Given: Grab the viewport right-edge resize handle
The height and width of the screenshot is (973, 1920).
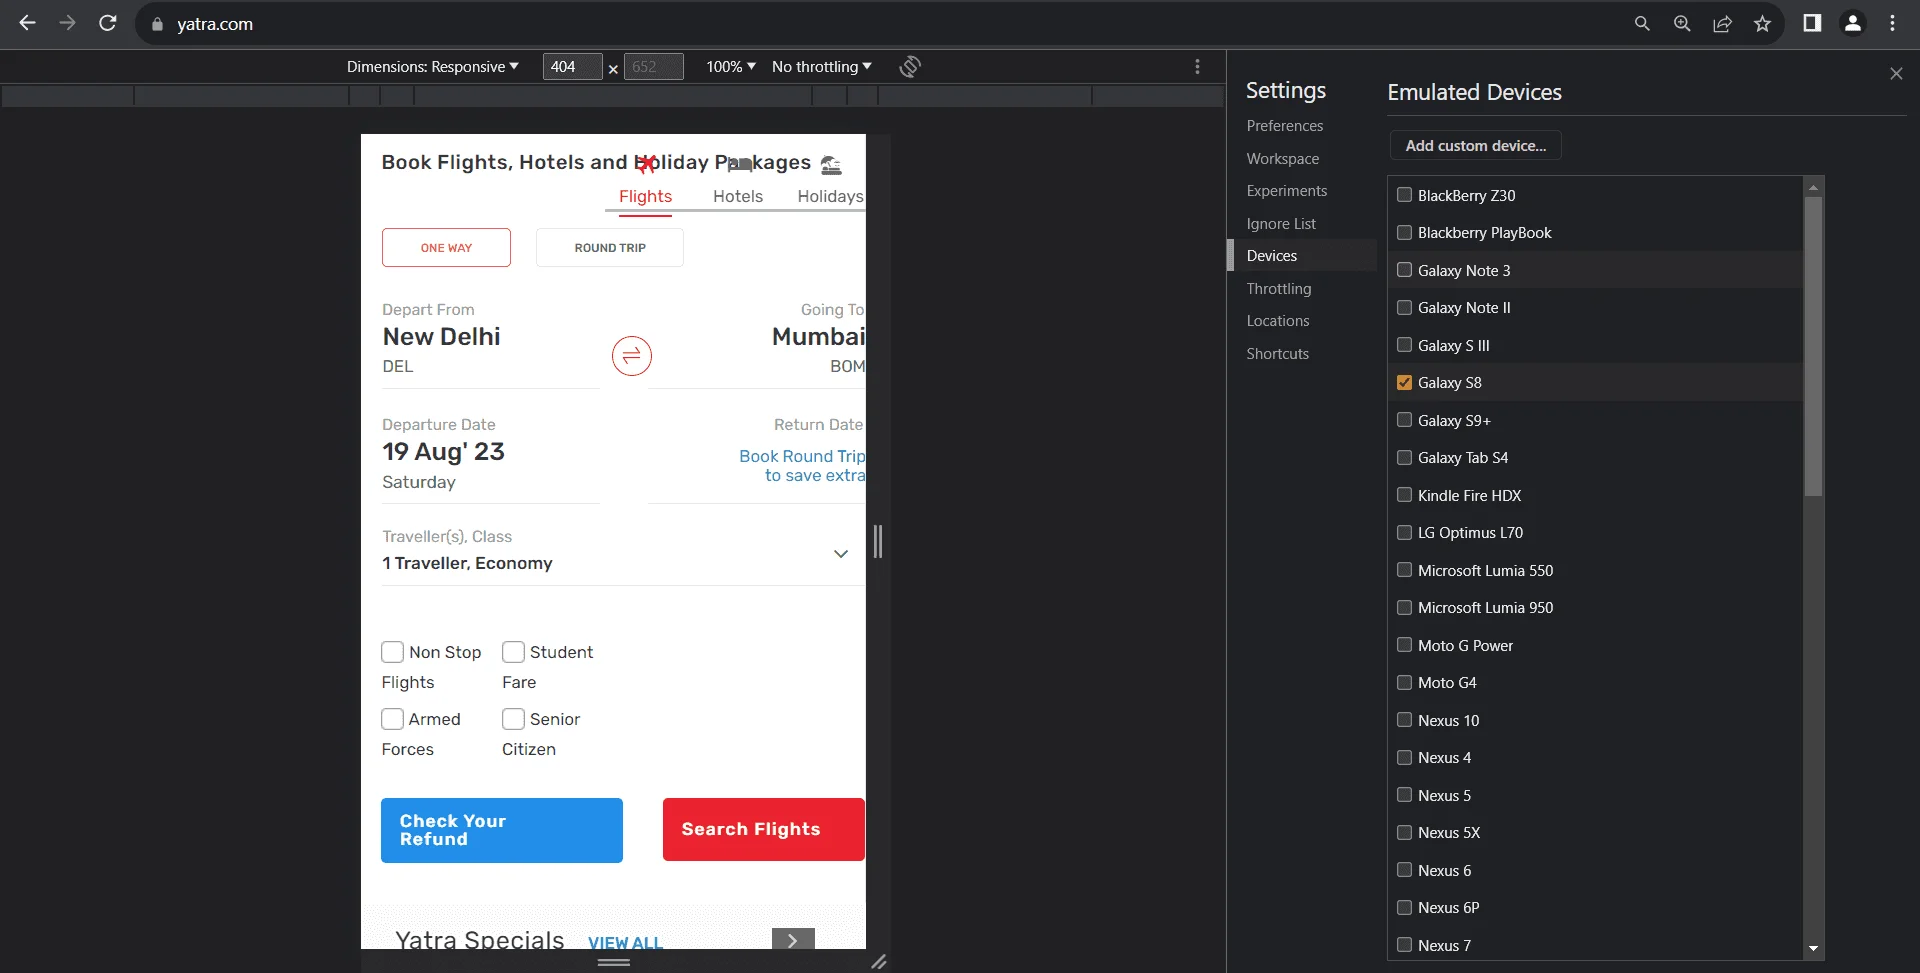Looking at the screenshot, I should pyautogui.click(x=878, y=541).
